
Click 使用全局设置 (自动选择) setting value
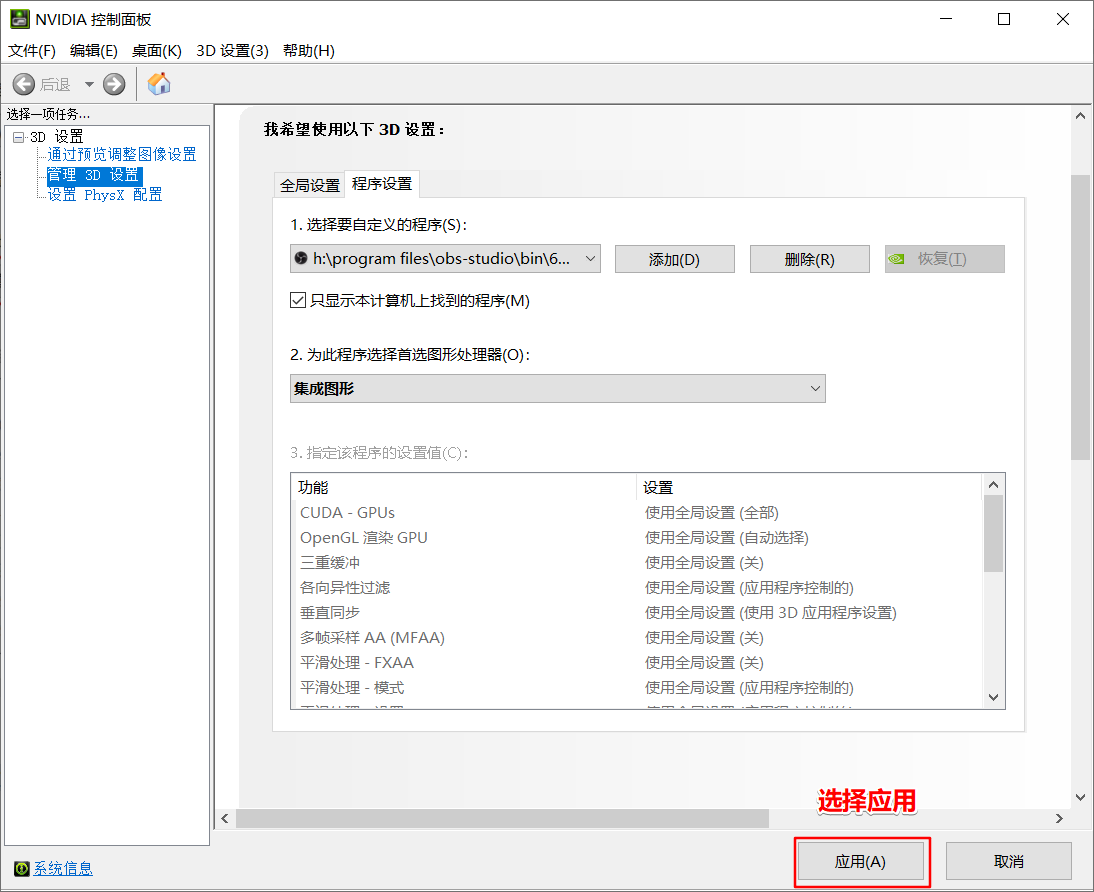(726, 537)
